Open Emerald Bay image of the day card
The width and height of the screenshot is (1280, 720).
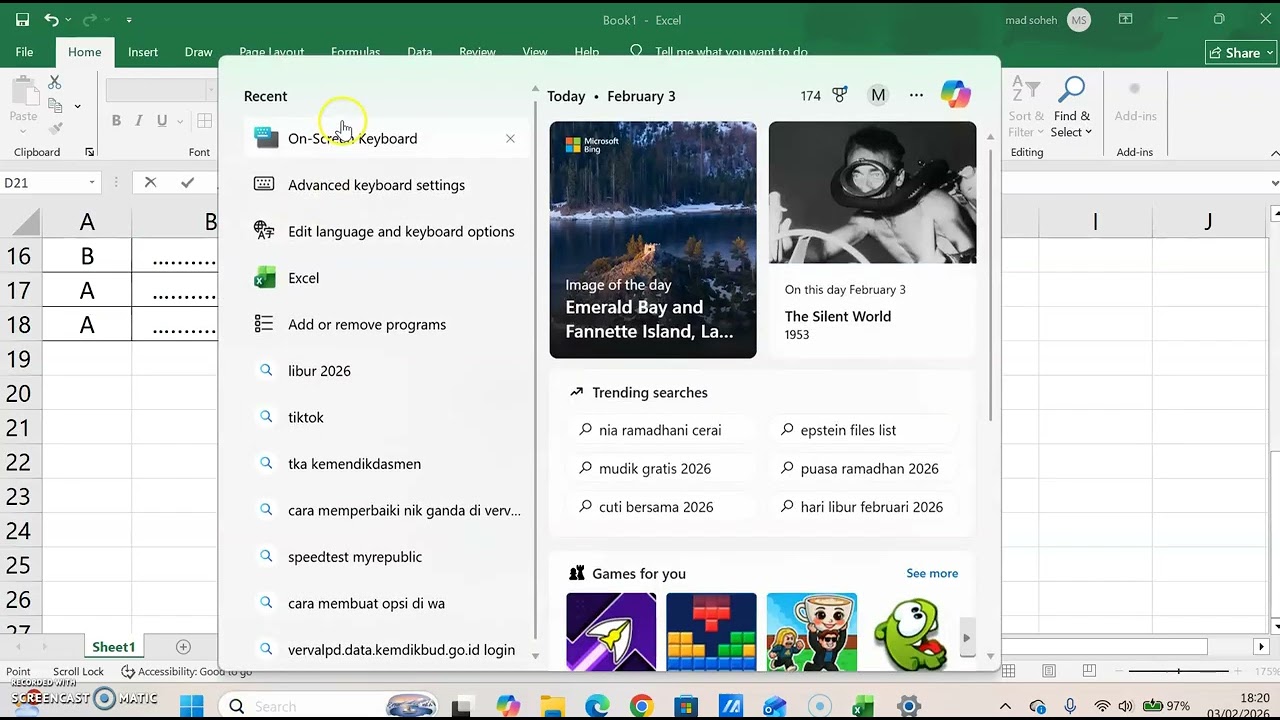(653, 240)
